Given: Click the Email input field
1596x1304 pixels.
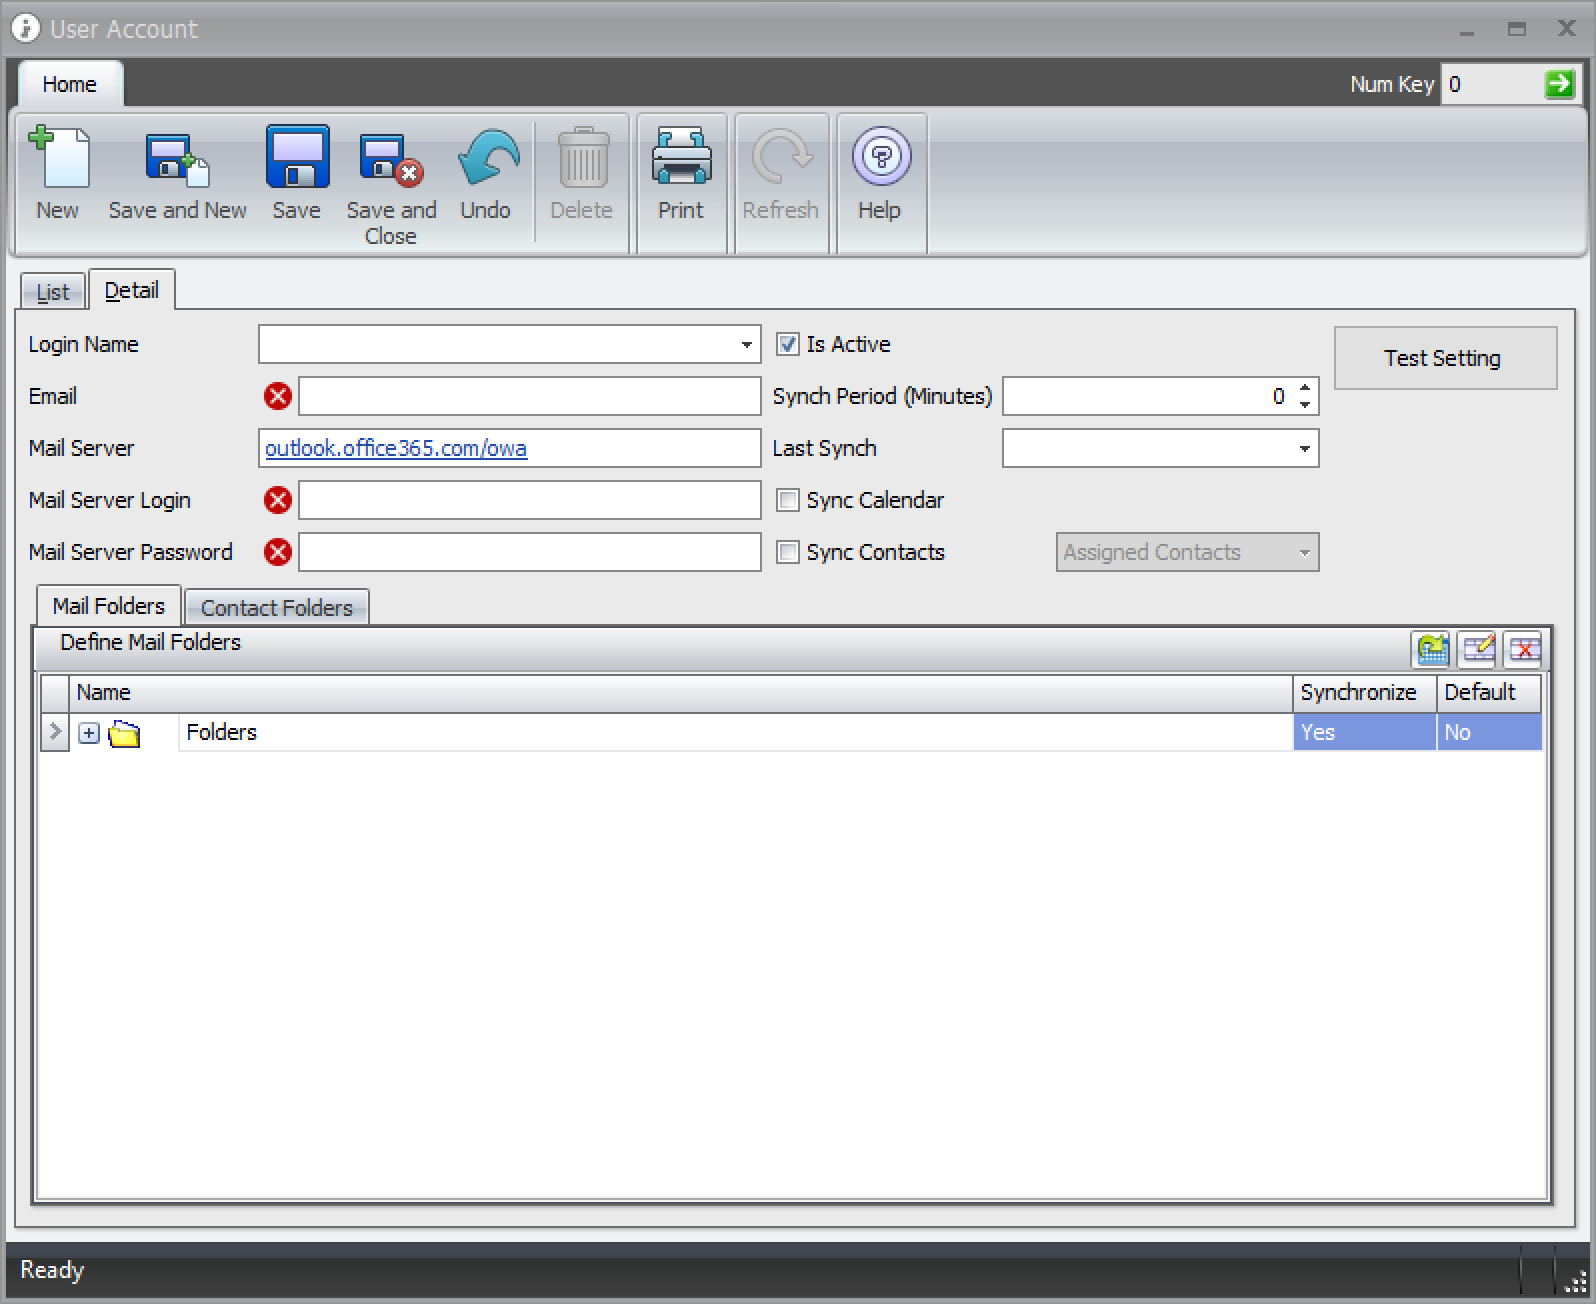Looking at the screenshot, I should pos(529,397).
